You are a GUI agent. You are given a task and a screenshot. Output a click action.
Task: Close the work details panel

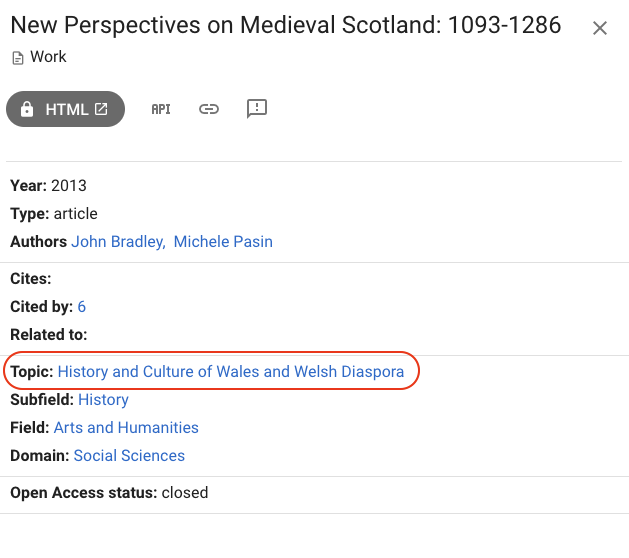coord(600,28)
